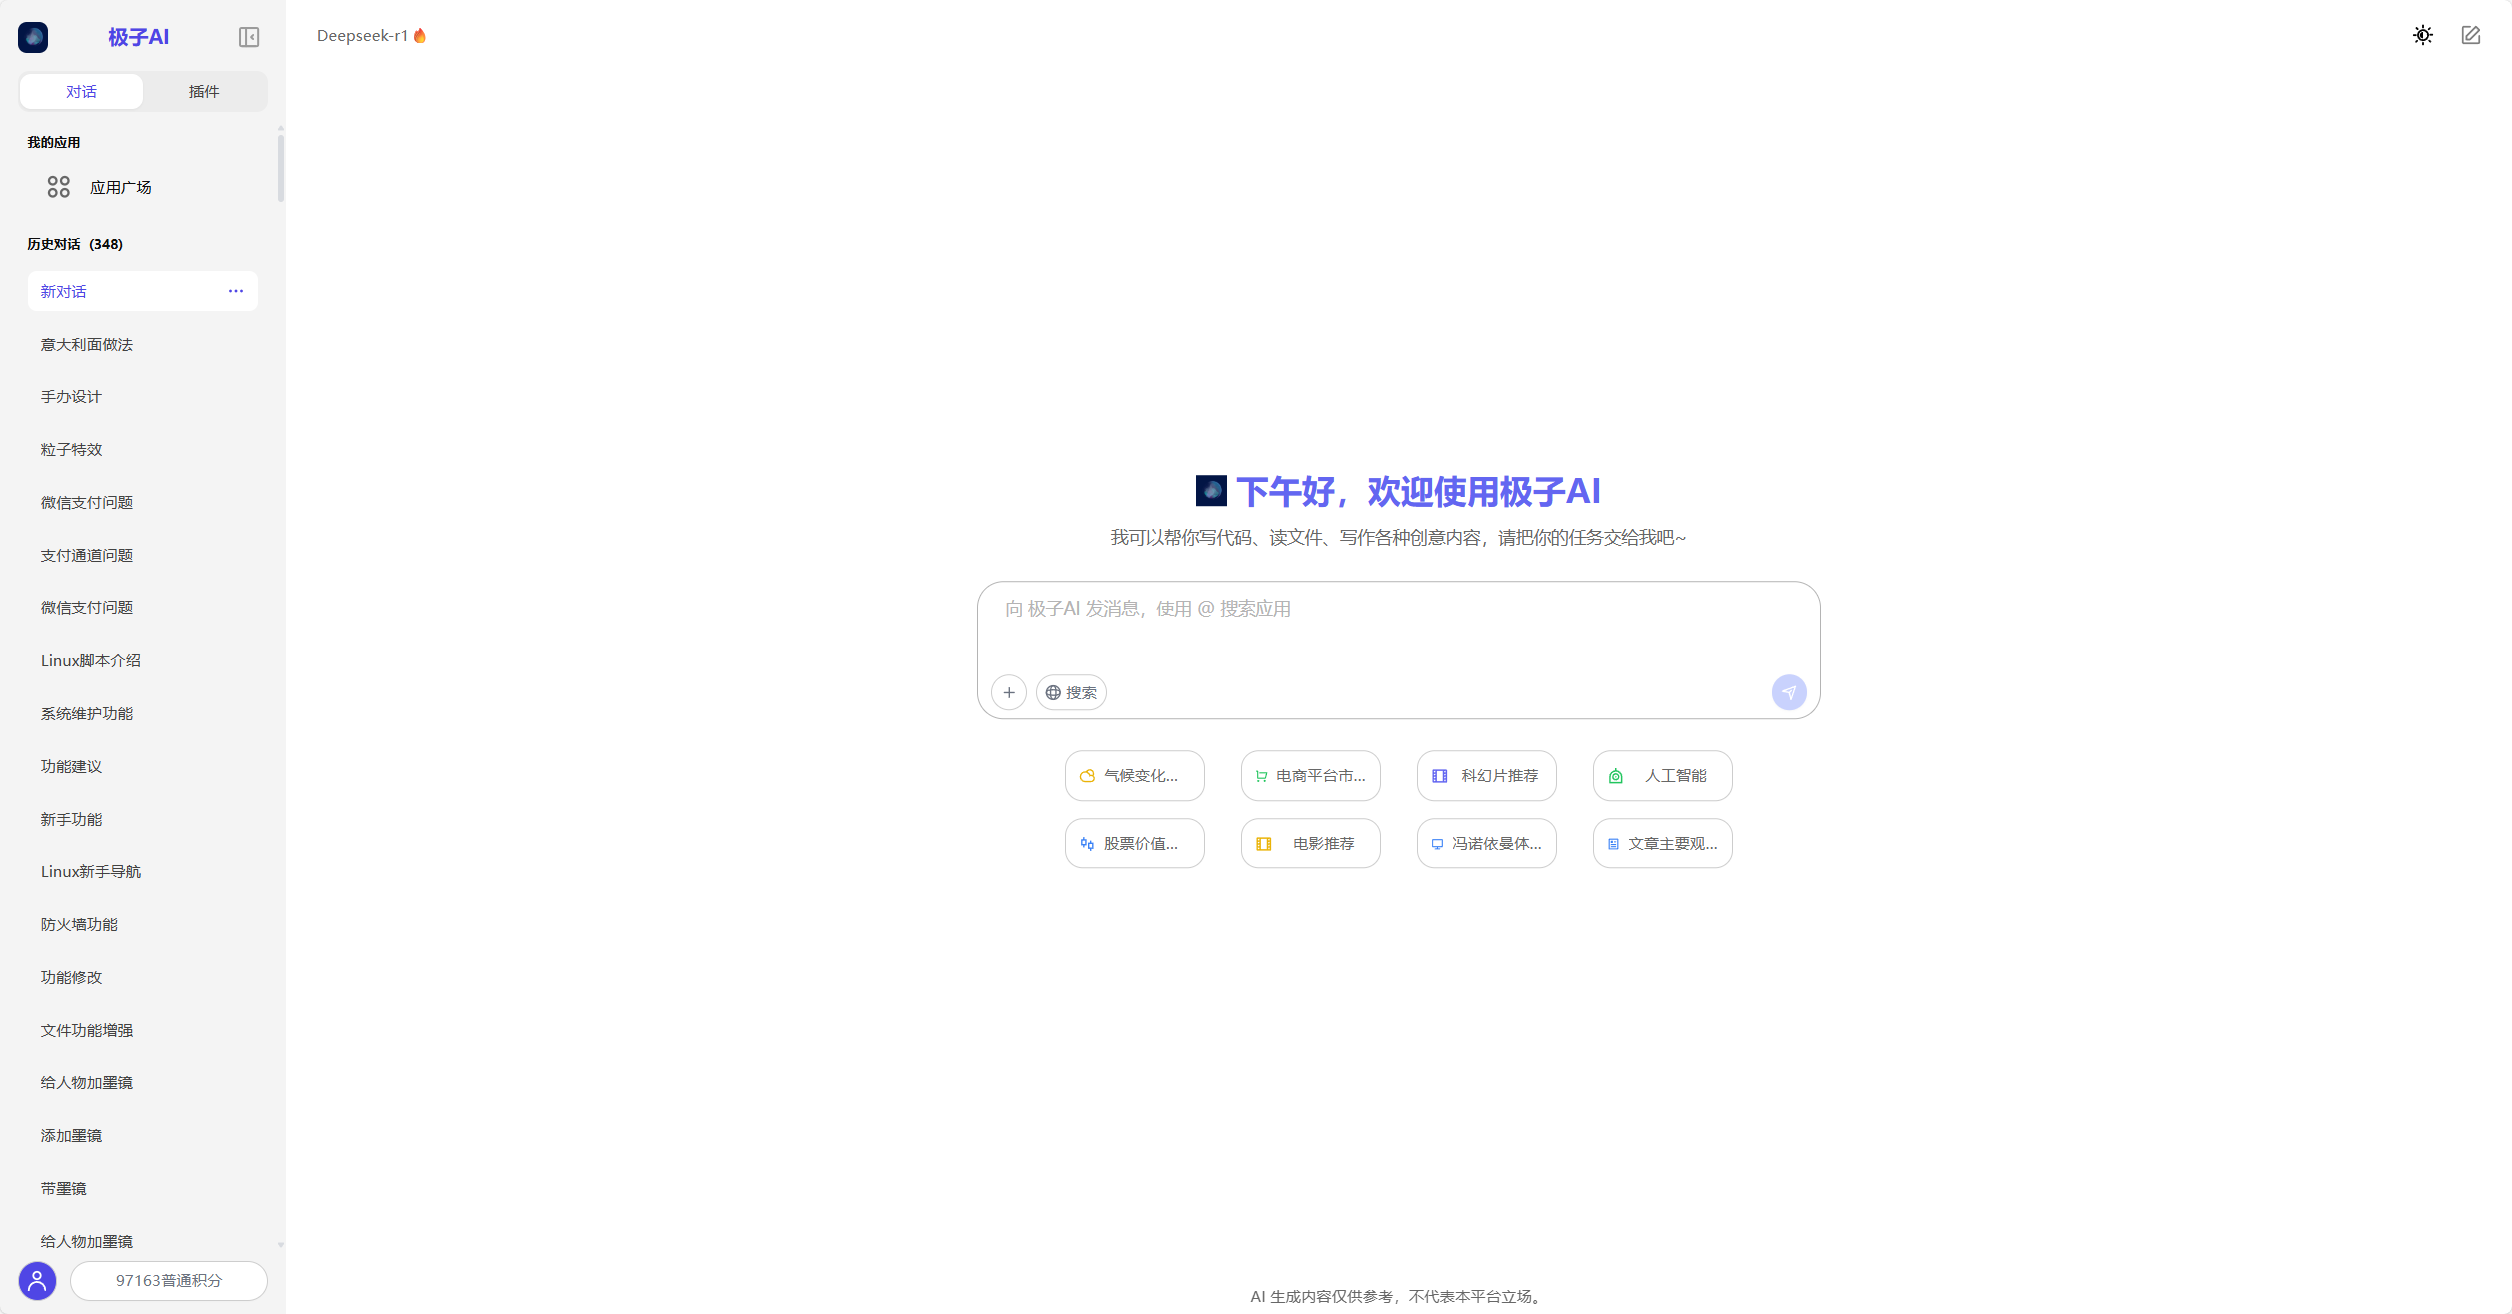Open the 极子AI logo icon
The image size is (2512, 1314).
(x=33, y=37)
